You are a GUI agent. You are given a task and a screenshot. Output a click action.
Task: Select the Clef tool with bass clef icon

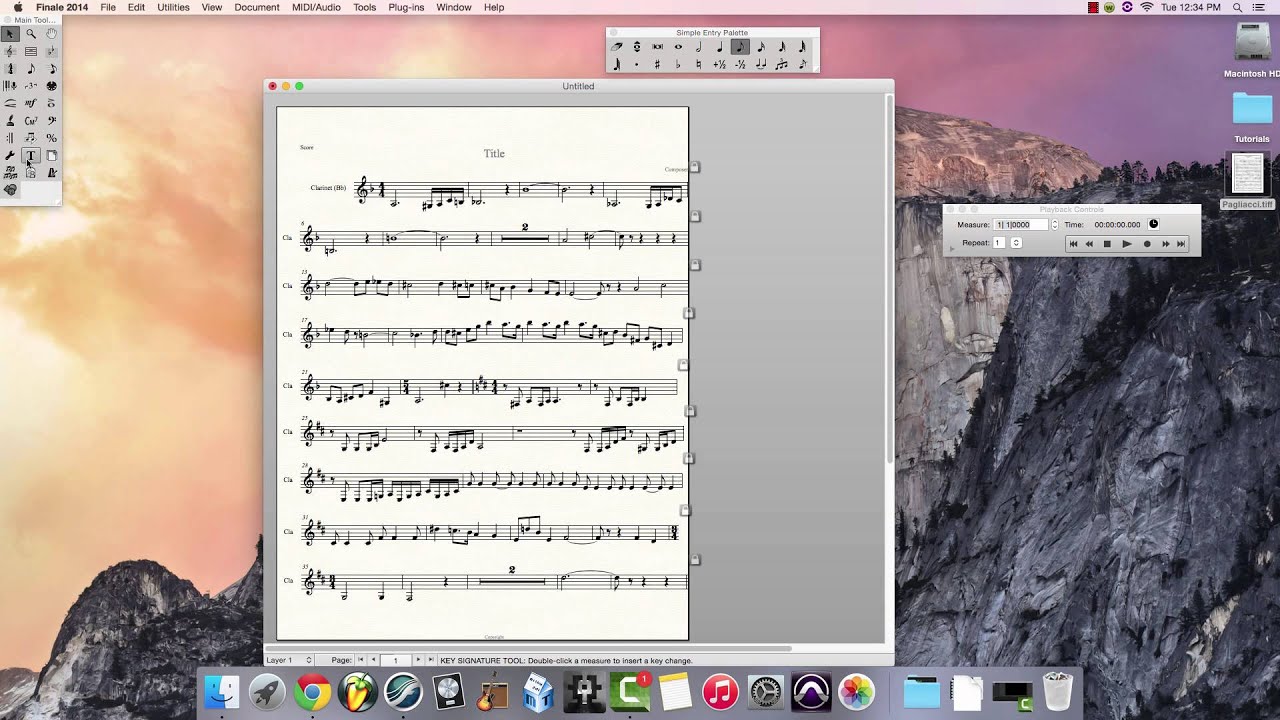[52, 120]
